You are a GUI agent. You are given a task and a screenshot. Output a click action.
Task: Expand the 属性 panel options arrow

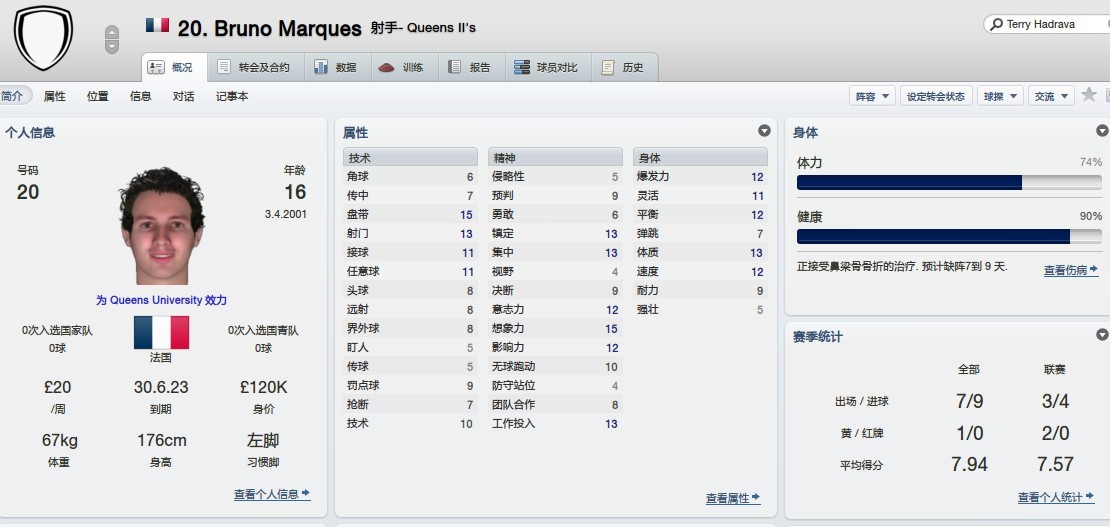(x=764, y=131)
